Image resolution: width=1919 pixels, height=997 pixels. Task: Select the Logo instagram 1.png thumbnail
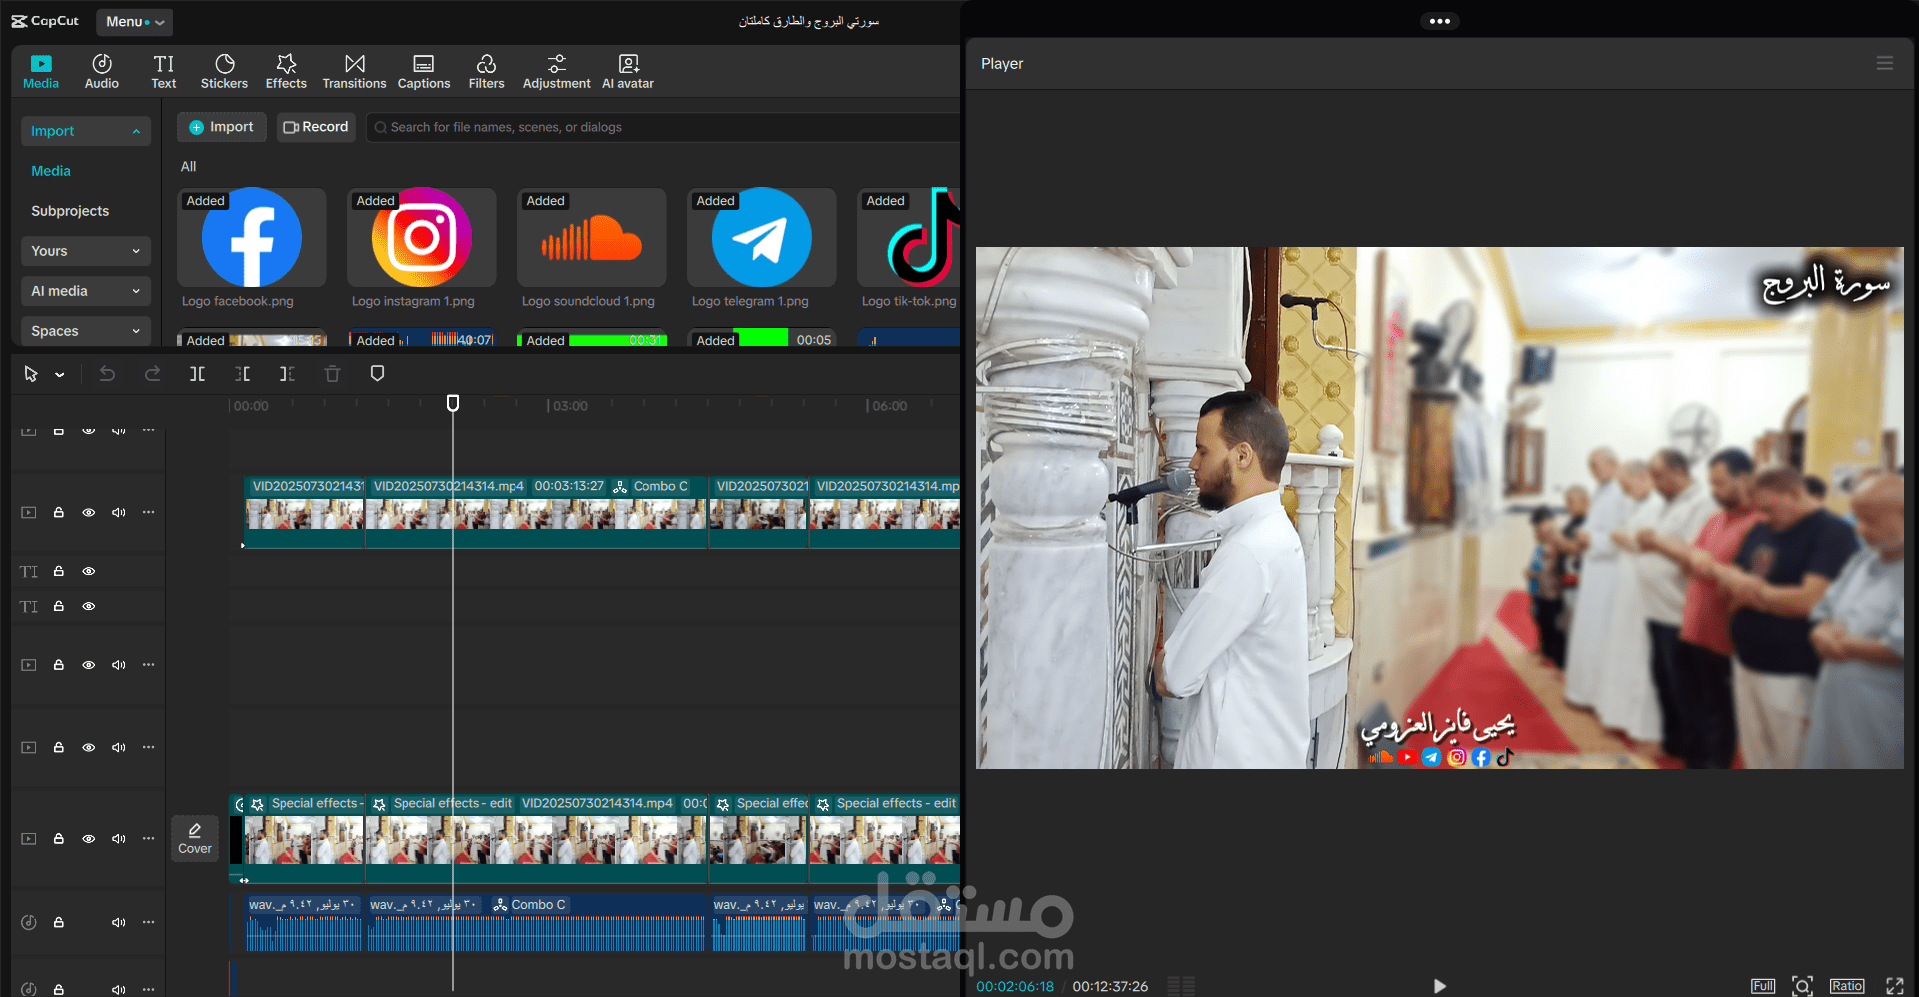click(x=422, y=238)
